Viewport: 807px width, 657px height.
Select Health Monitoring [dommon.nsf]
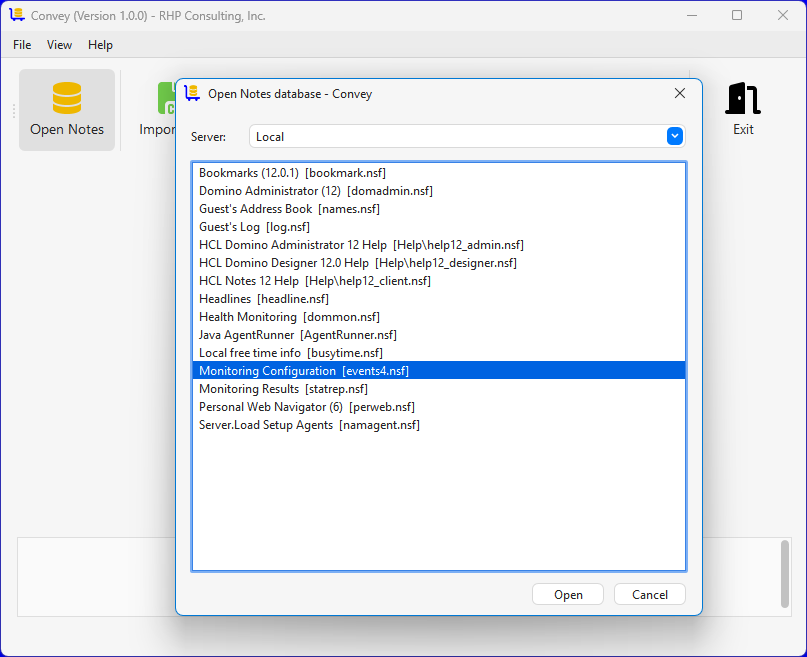point(439,317)
